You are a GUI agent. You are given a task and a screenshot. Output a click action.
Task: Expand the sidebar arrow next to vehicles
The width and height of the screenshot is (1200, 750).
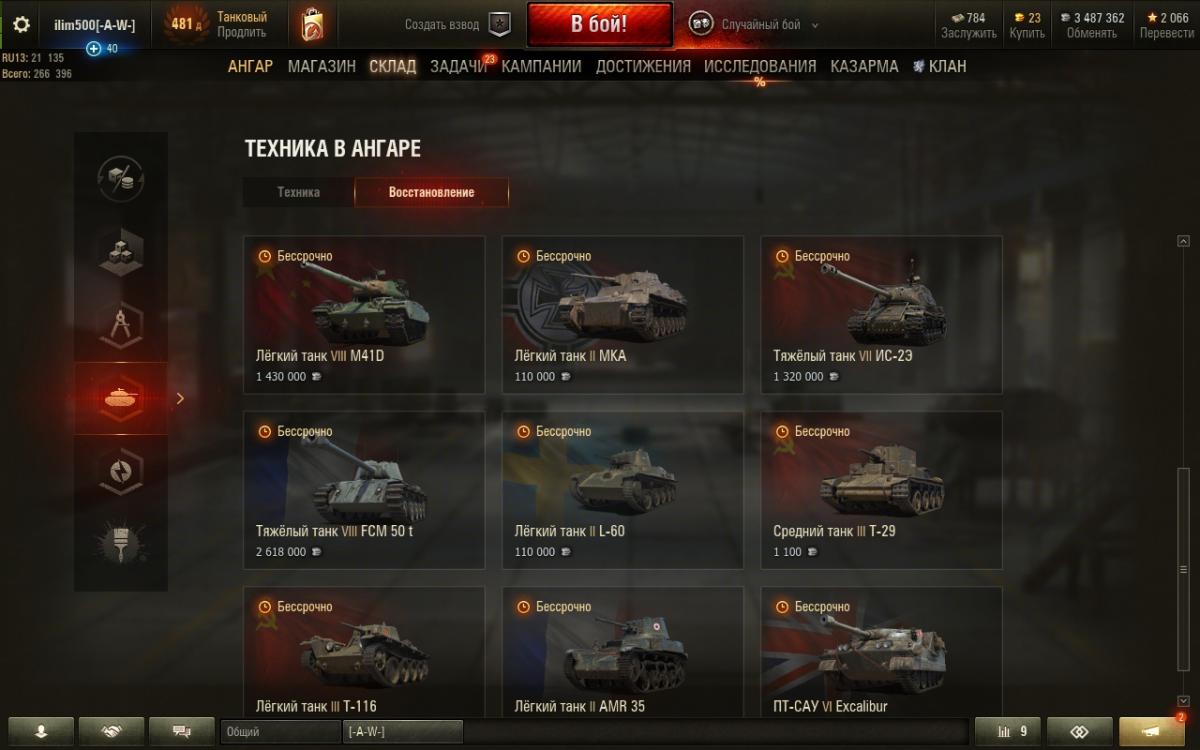point(180,398)
